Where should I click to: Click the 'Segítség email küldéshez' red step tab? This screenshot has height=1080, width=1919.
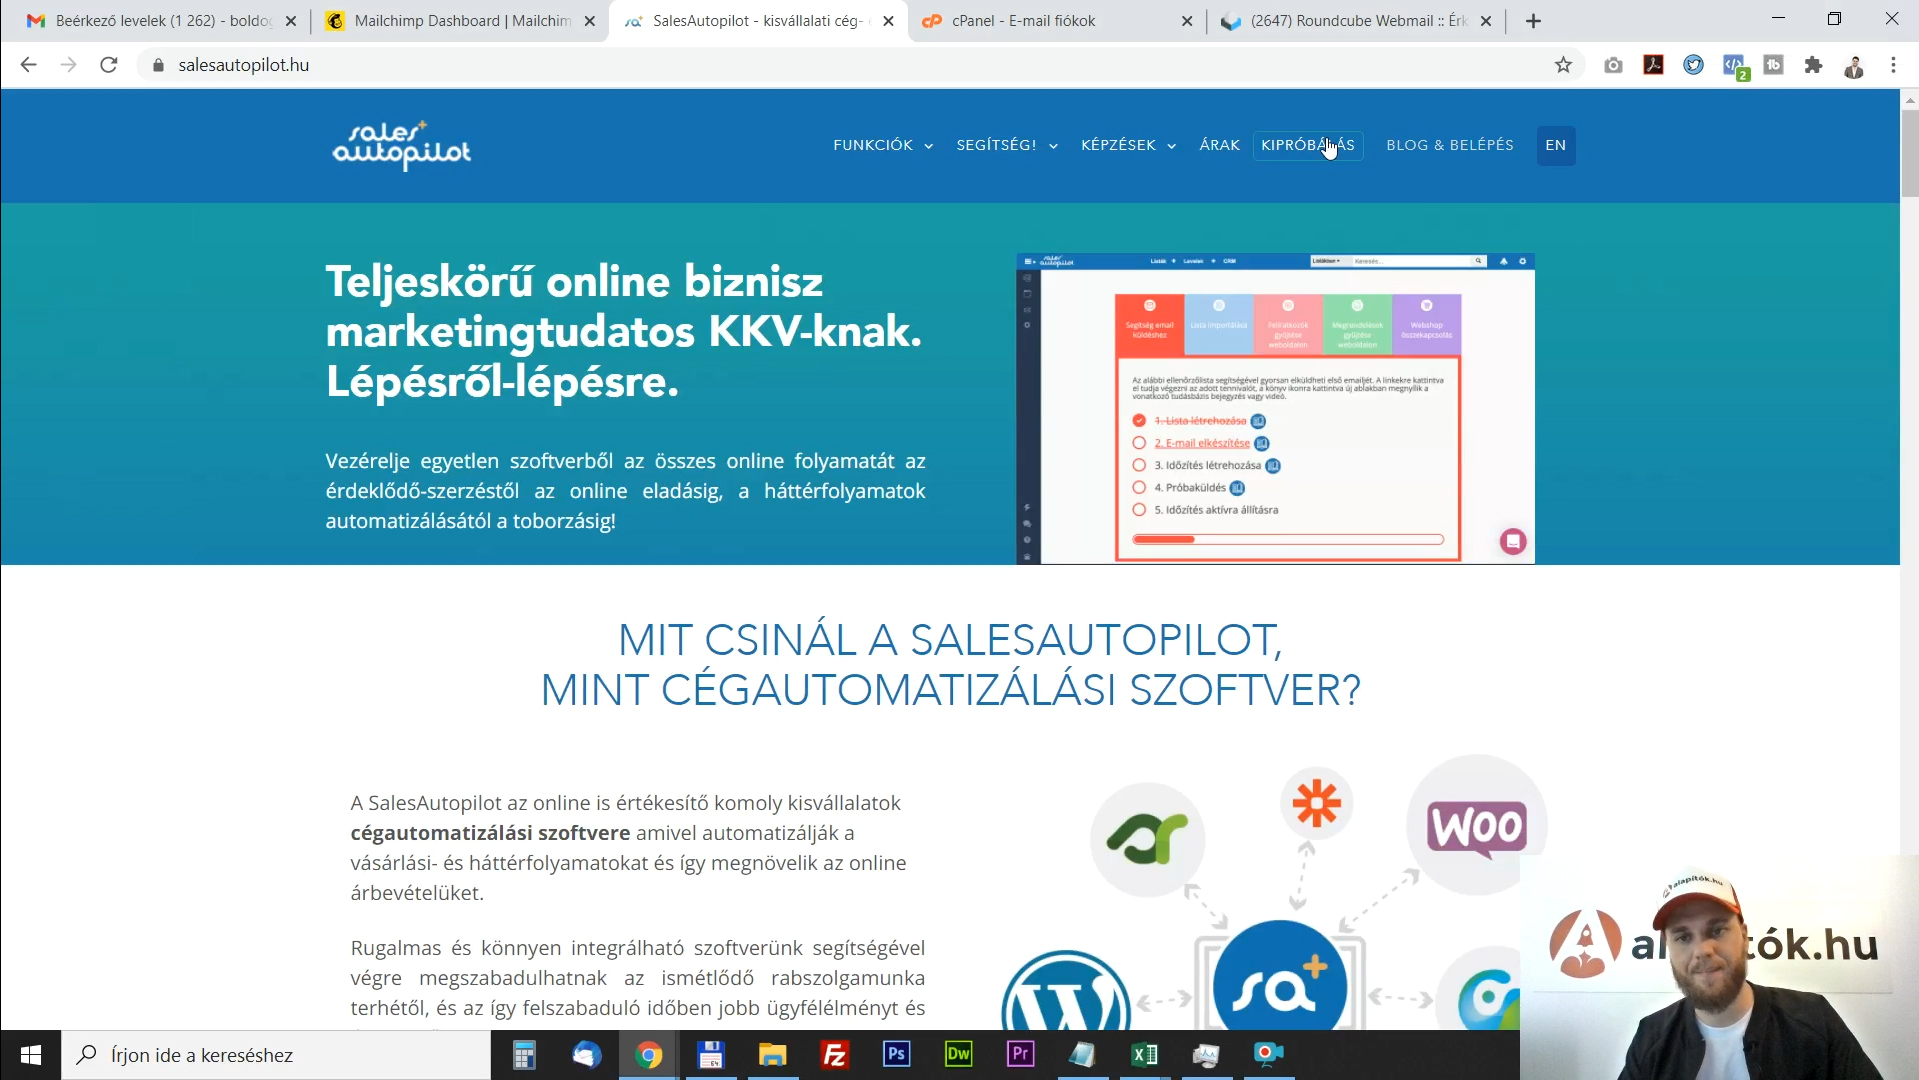(x=1150, y=324)
